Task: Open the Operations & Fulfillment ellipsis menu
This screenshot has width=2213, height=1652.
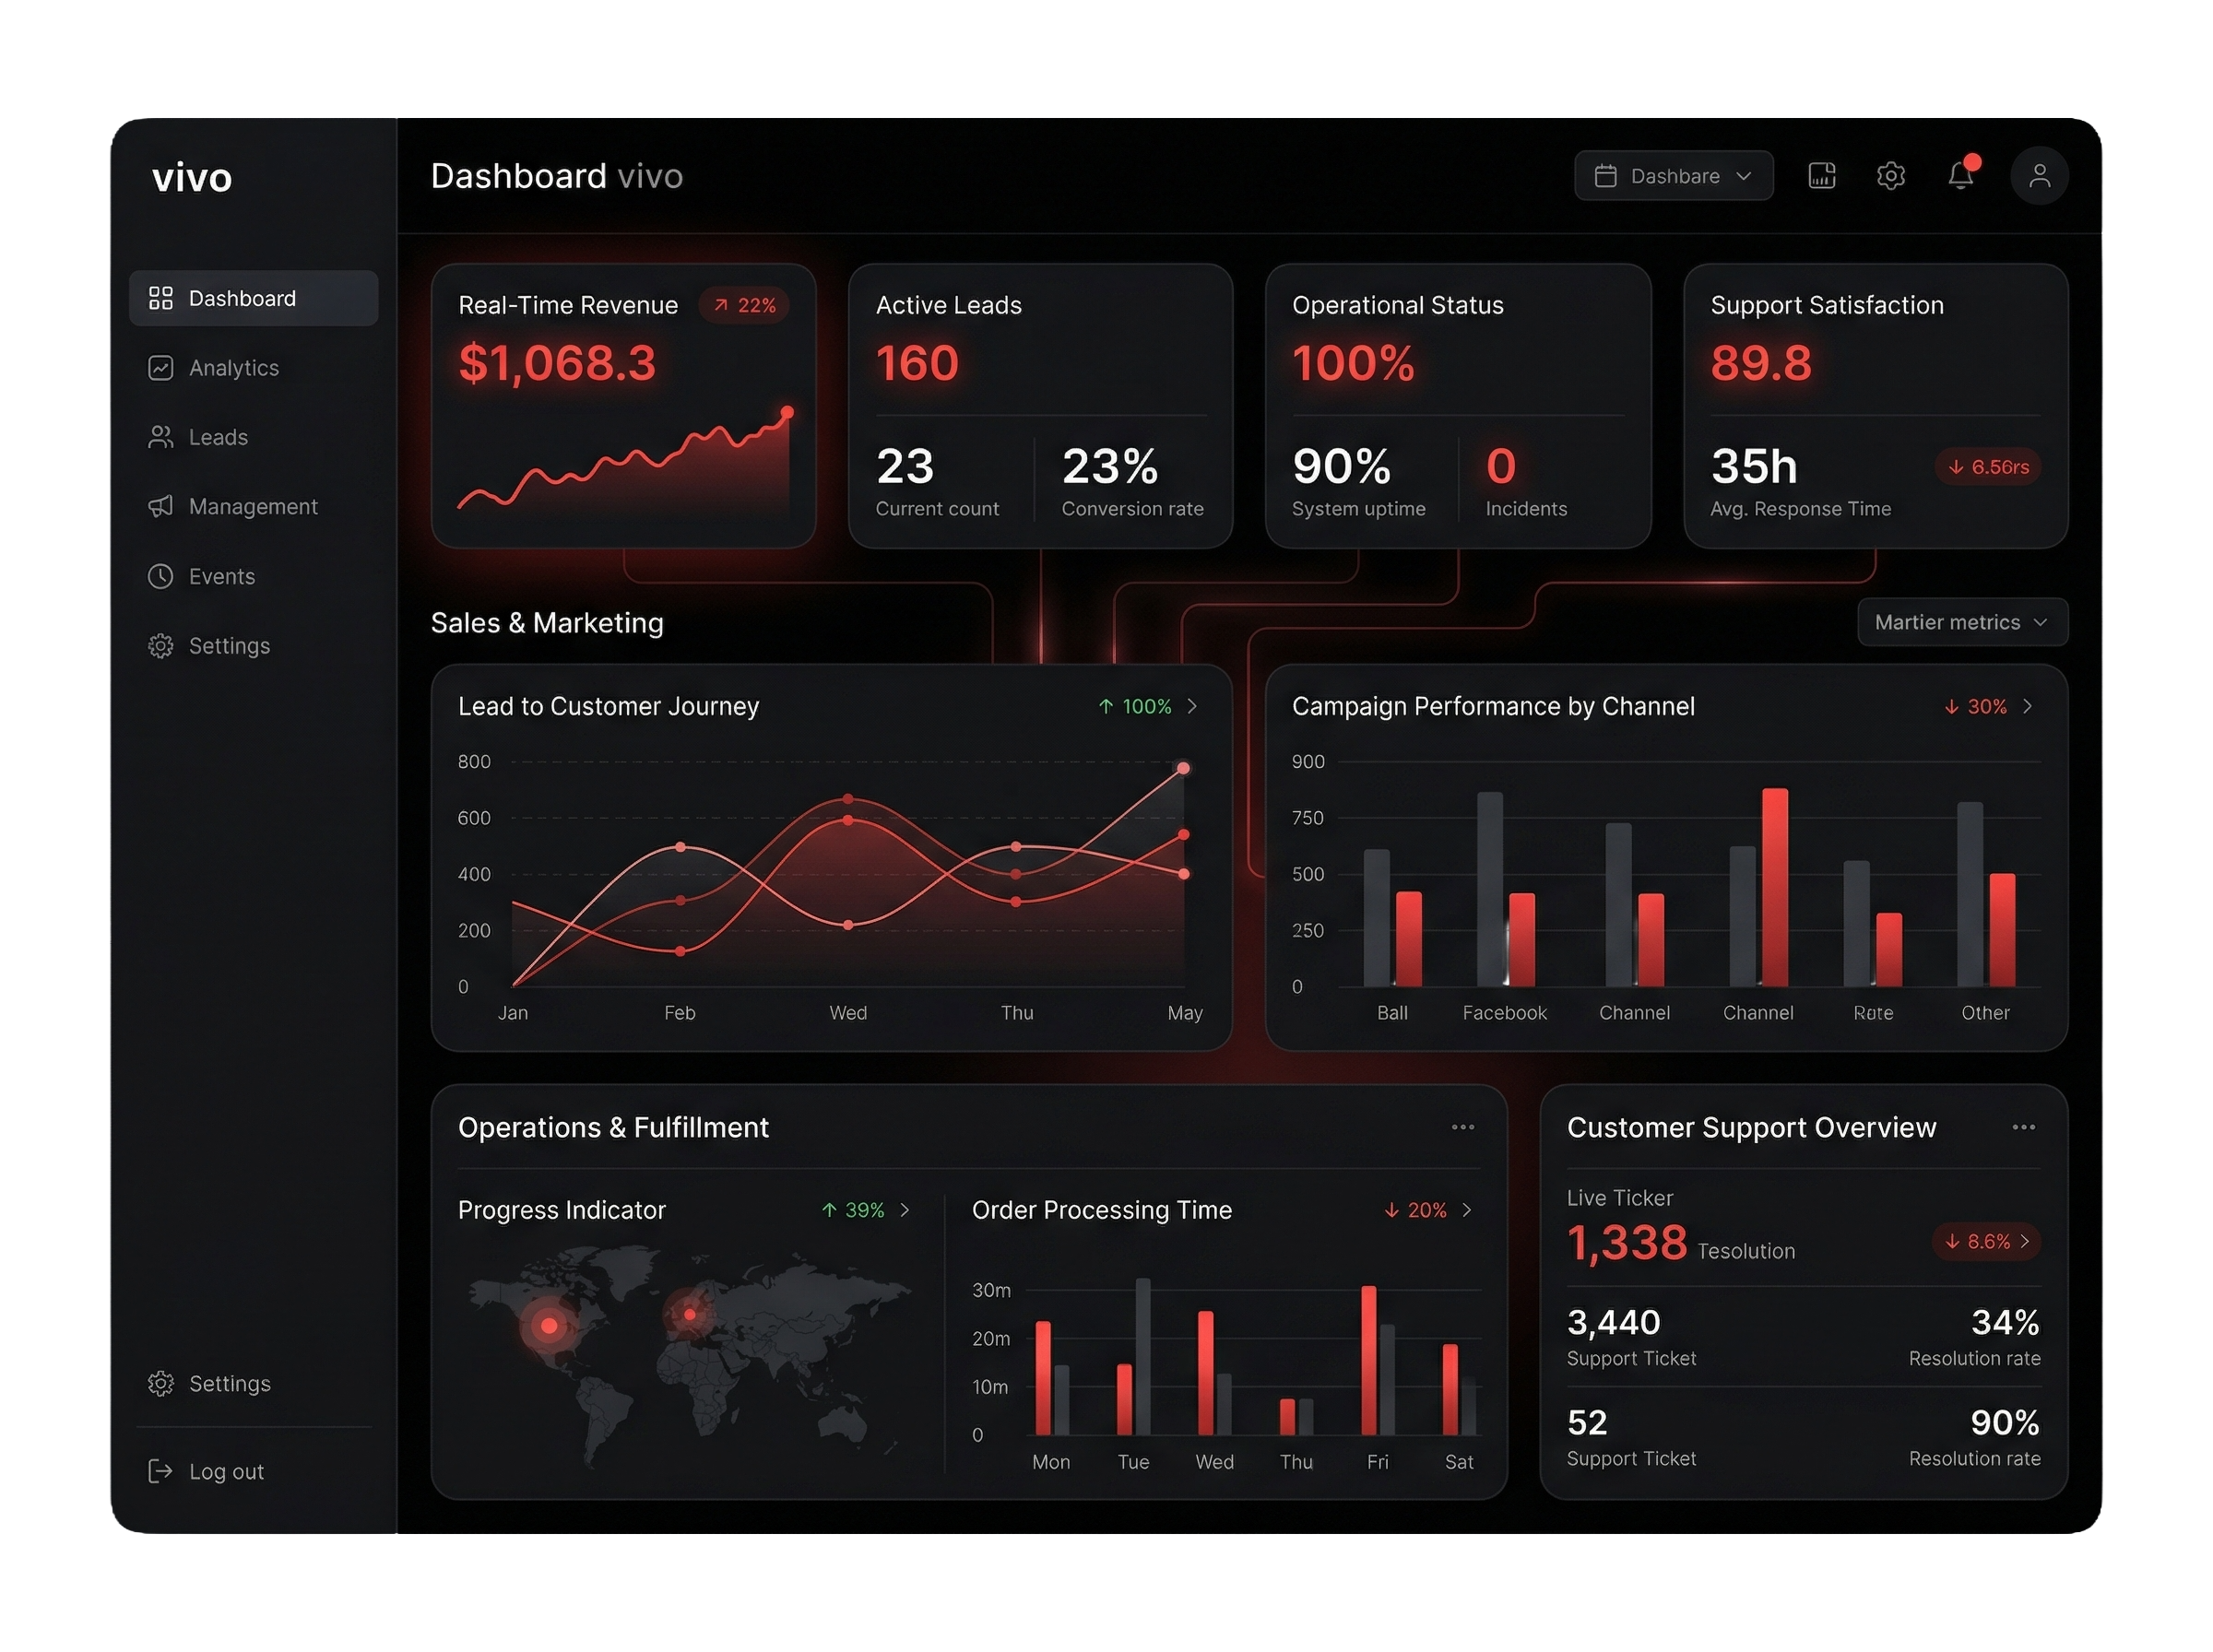Action: 1463,1127
